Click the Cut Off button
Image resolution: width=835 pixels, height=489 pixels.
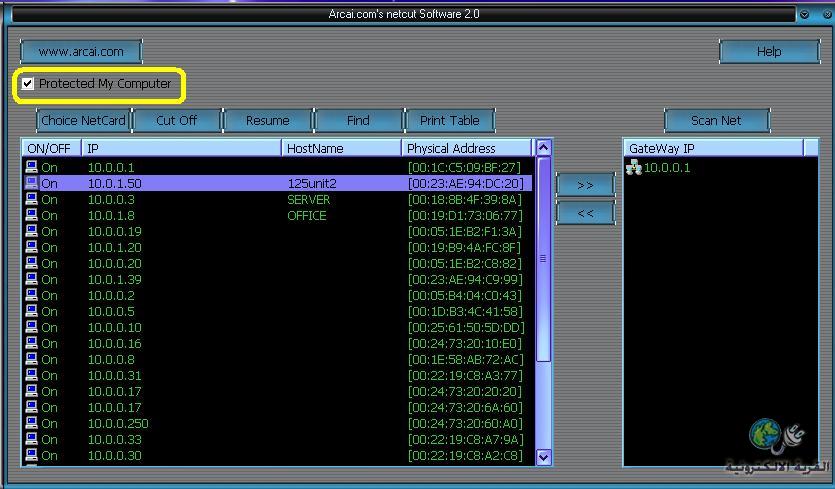176,120
